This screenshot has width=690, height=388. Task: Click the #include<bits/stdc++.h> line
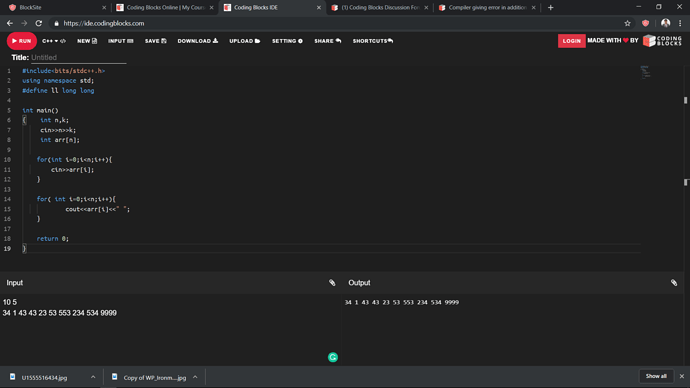(x=64, y=71)
